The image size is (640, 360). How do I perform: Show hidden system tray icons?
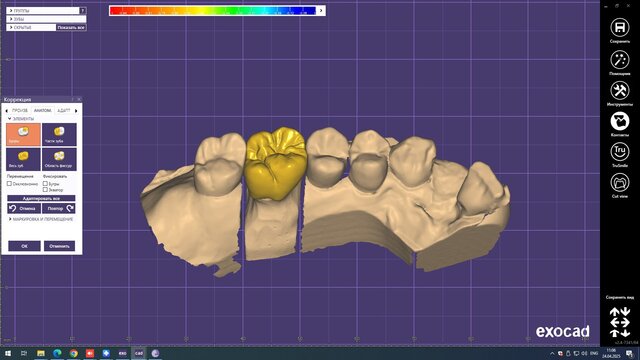[552, 353]
